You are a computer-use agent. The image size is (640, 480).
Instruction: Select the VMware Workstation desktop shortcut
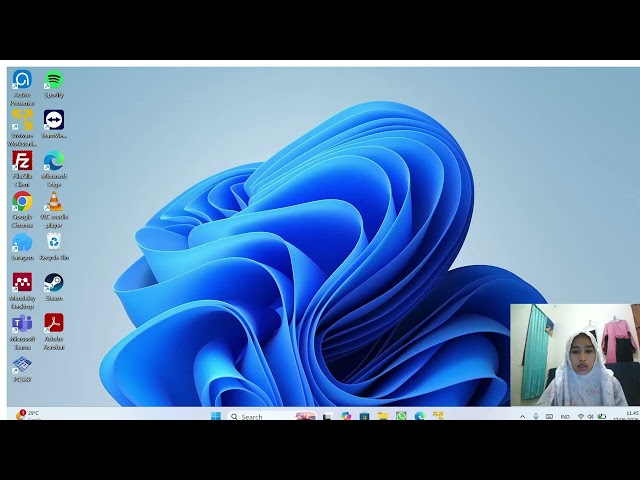22,128
